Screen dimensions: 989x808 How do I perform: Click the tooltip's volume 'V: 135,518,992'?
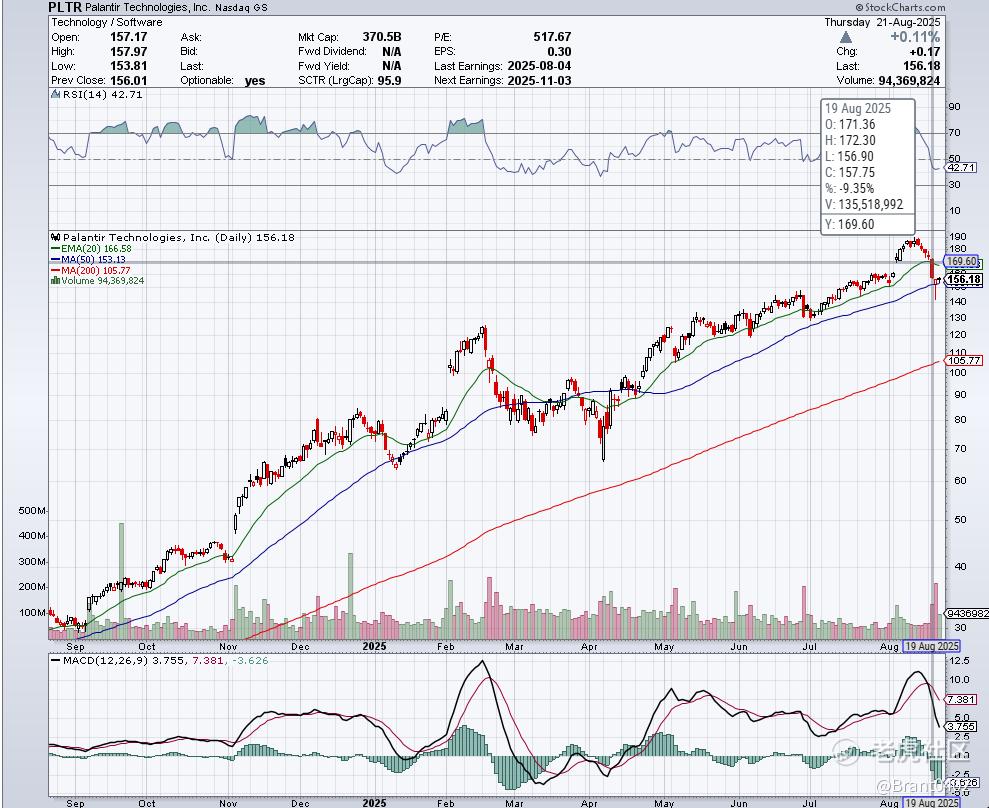(864, 204)
